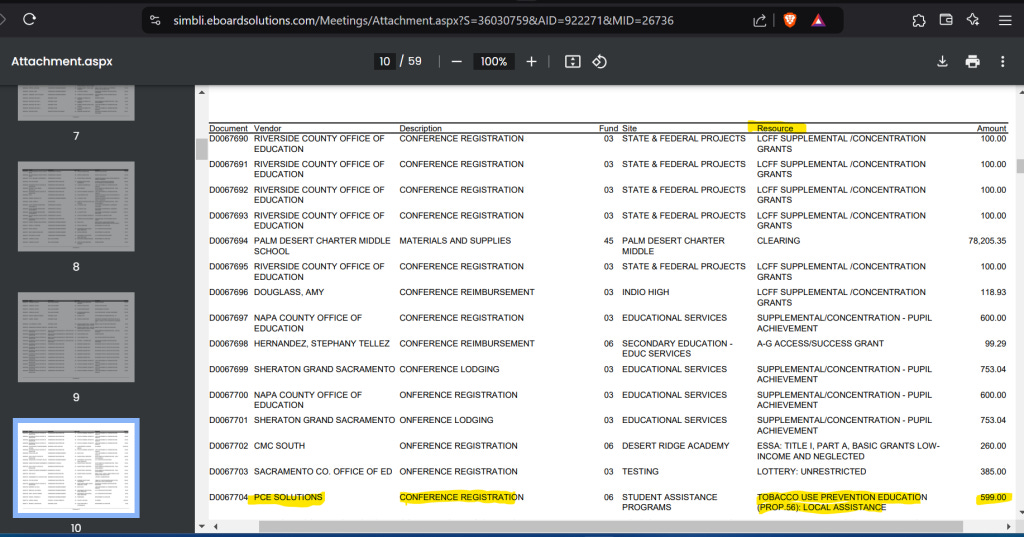1024x537 pixels.
Task: Open the browser hamburger menu
Action: pos(1005,20)
